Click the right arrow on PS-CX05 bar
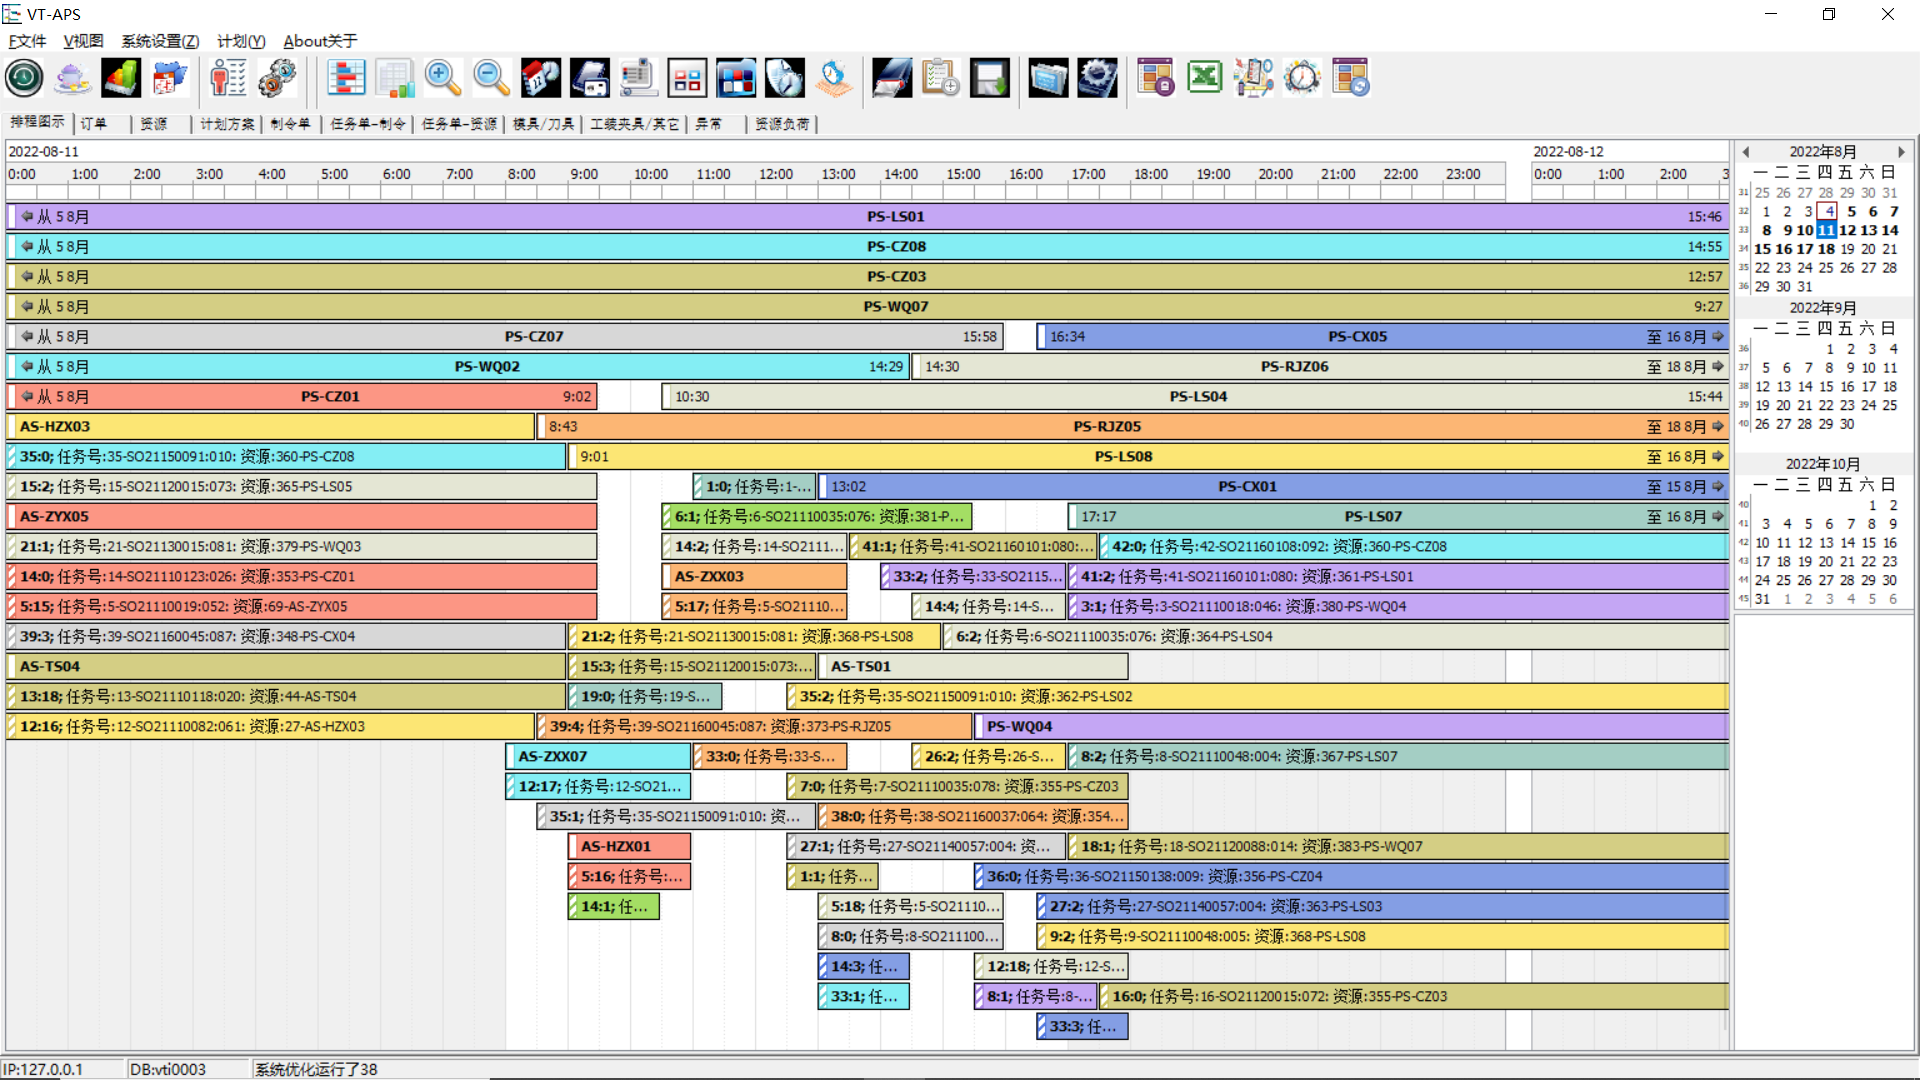This screenshot has height=1080, width=1920. [x=1718, y=336]
